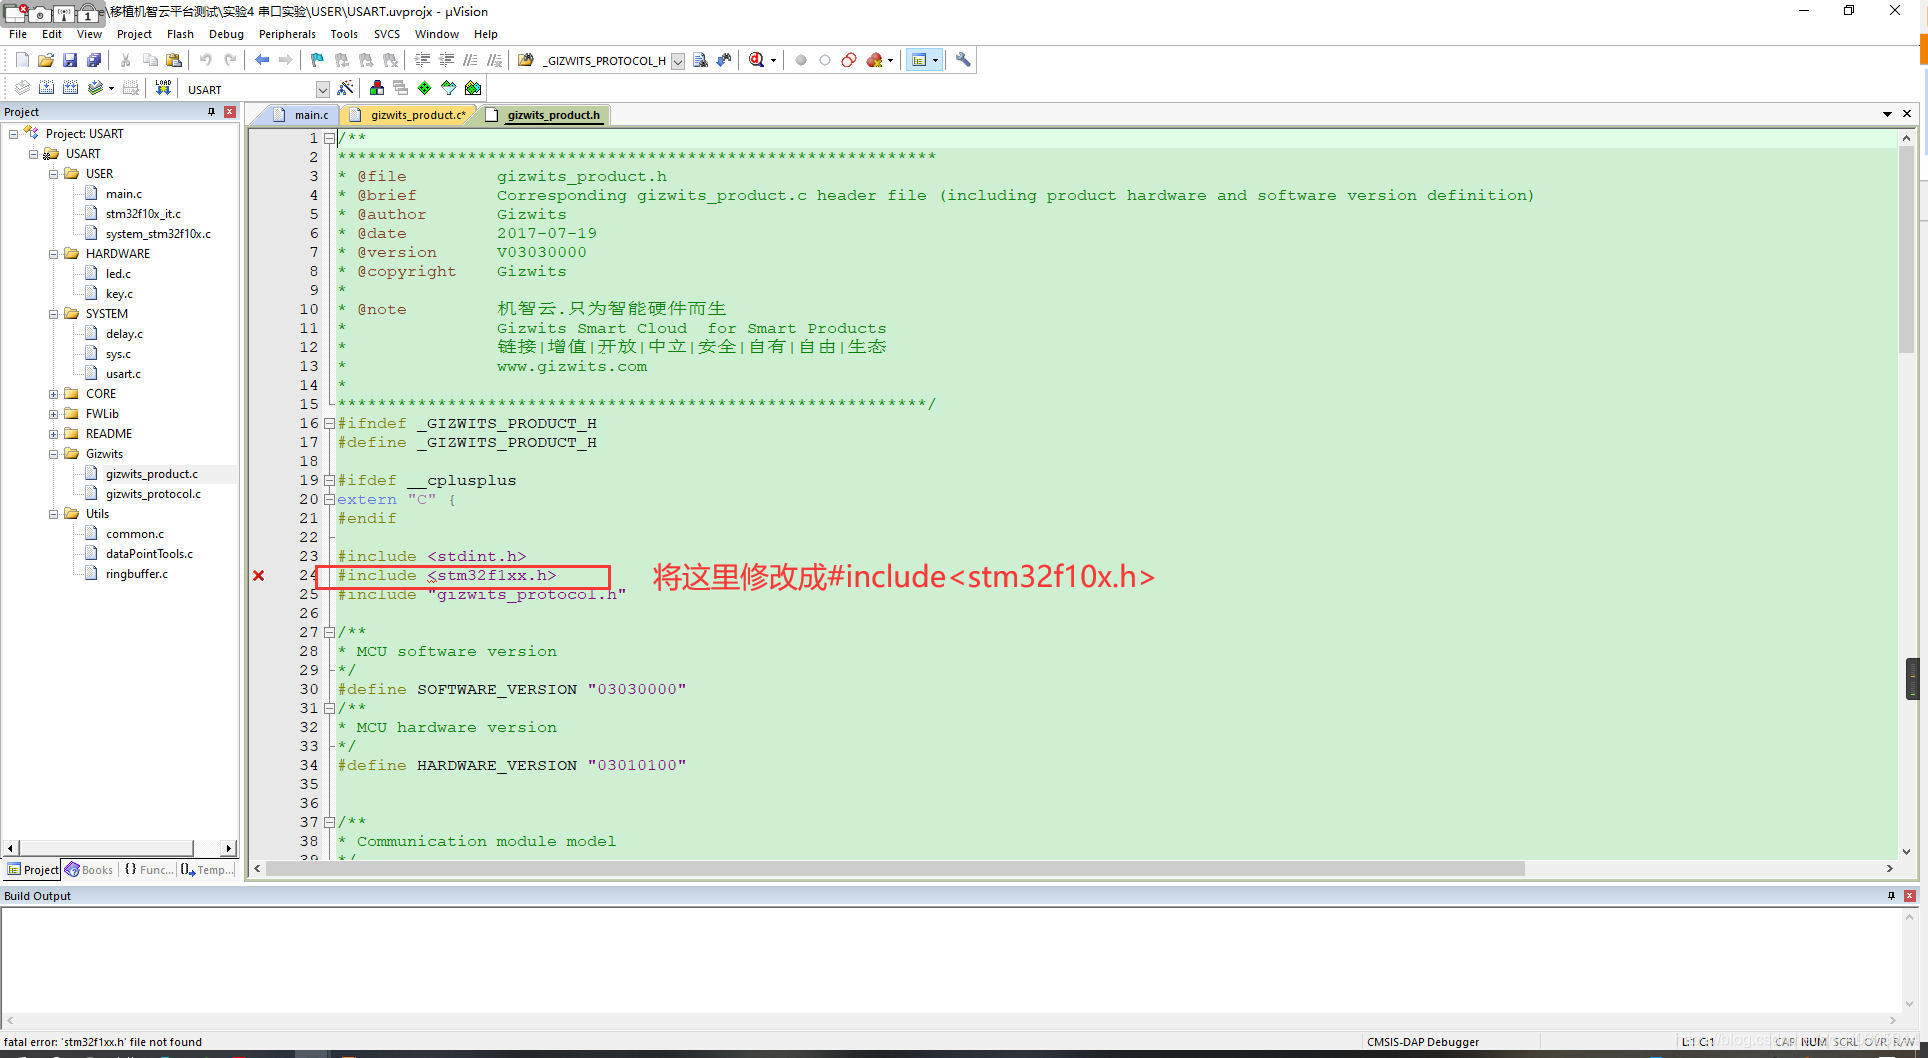Image resolution: width=1928 pixels, height=1058 pixels.
Task: Open Manage Run-Time Environment green diamond
Action: [x=425, y=88]
